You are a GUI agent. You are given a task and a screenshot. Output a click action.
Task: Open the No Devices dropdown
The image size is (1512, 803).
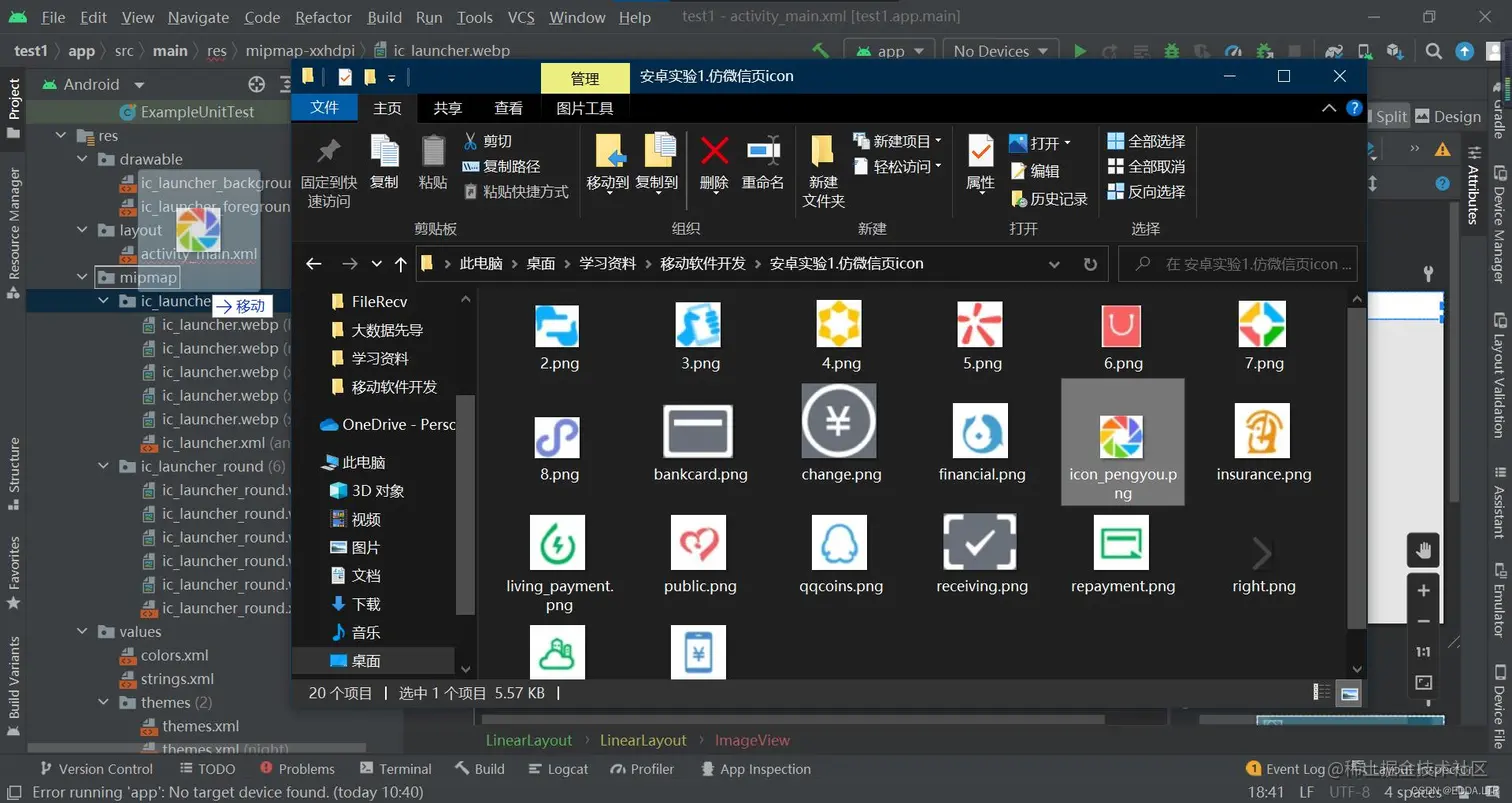(x=999, y=51)
